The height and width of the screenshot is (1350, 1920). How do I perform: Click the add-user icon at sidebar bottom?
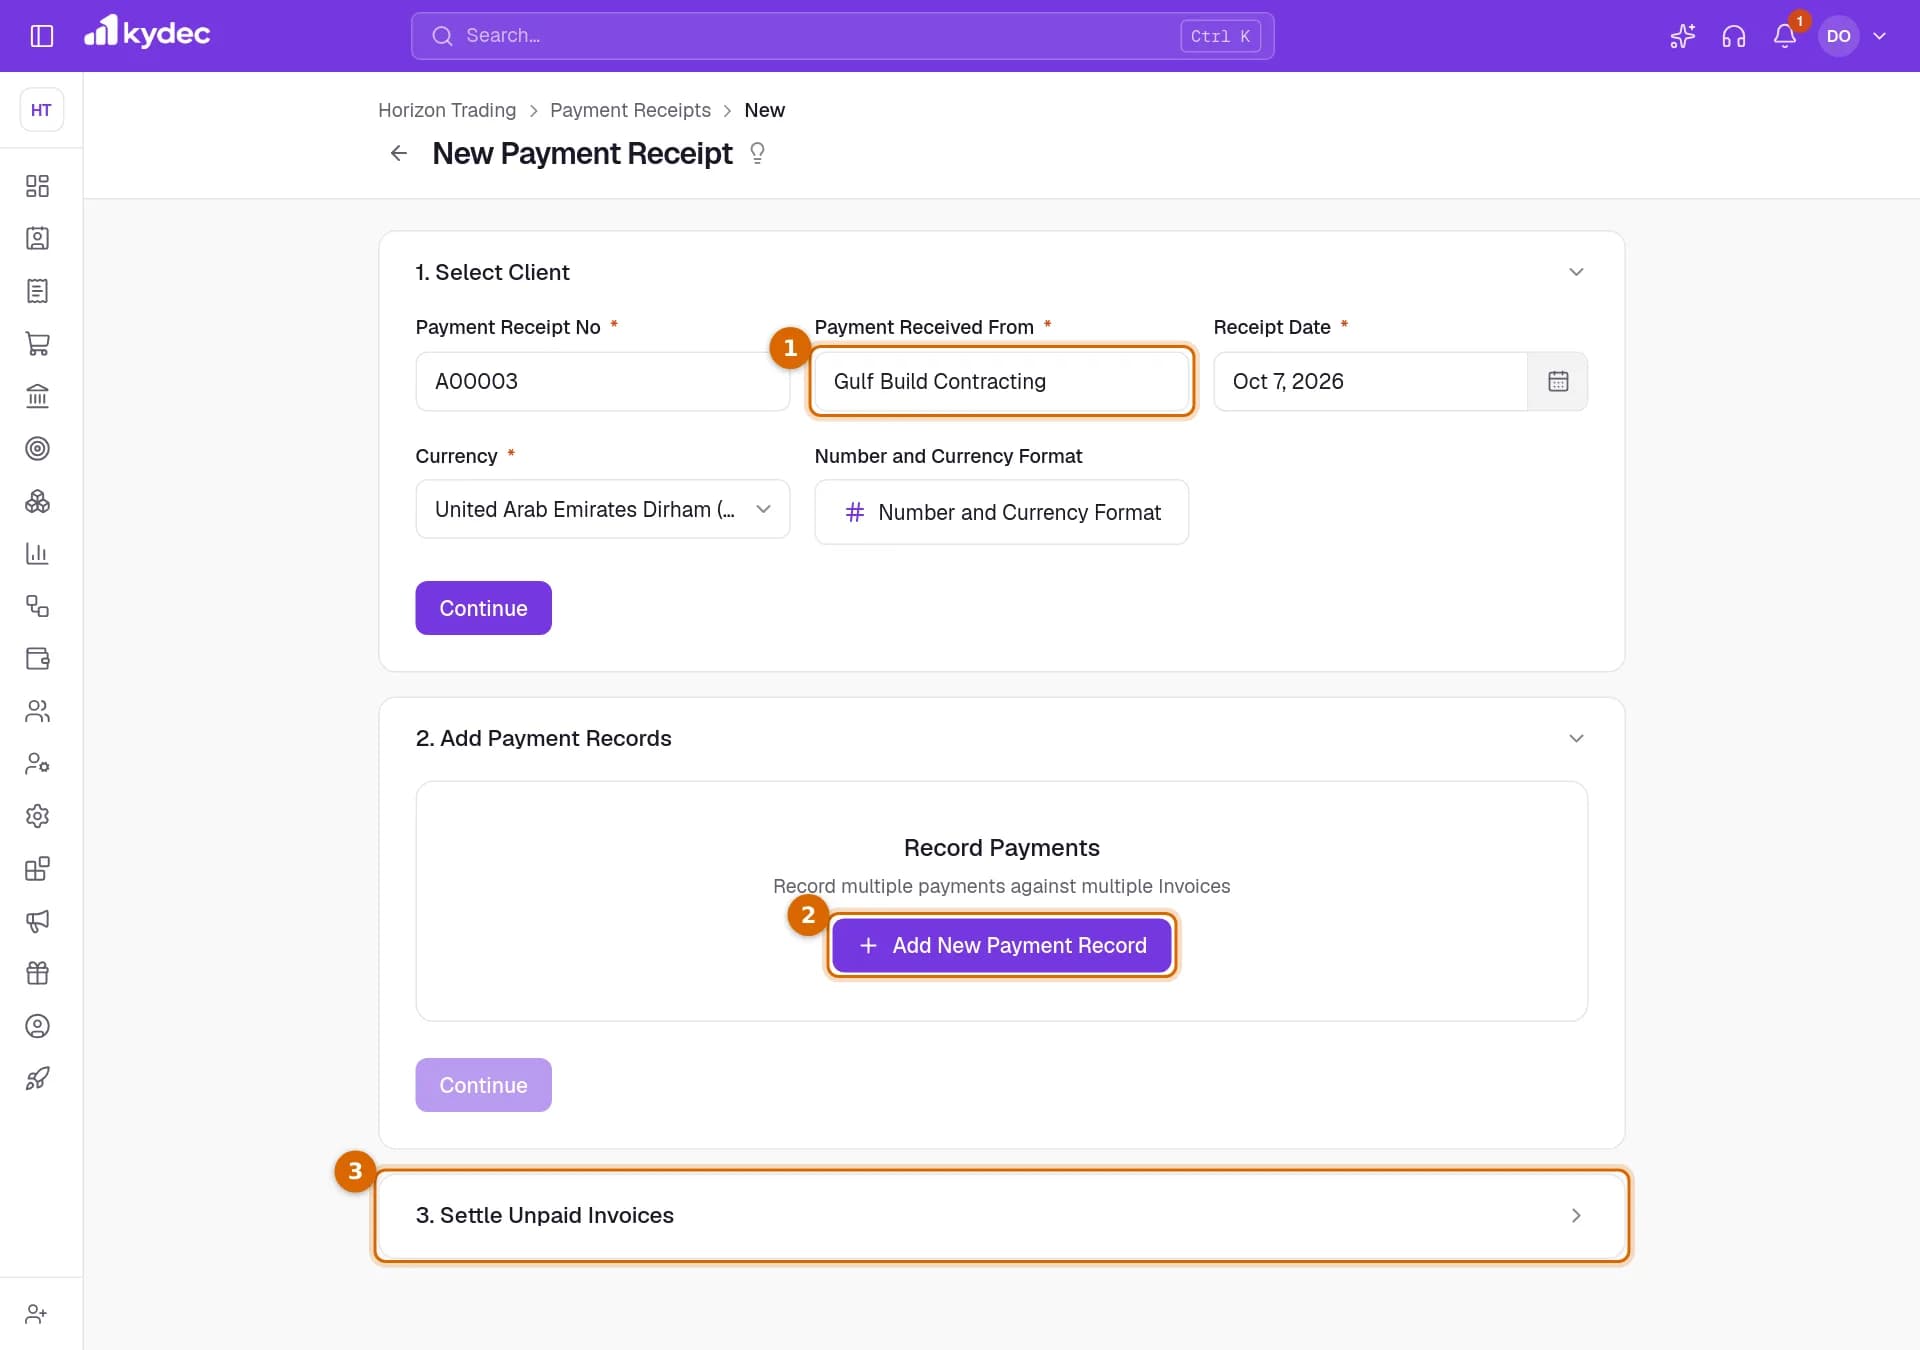pyautogui.click(x=37, y=1314)
